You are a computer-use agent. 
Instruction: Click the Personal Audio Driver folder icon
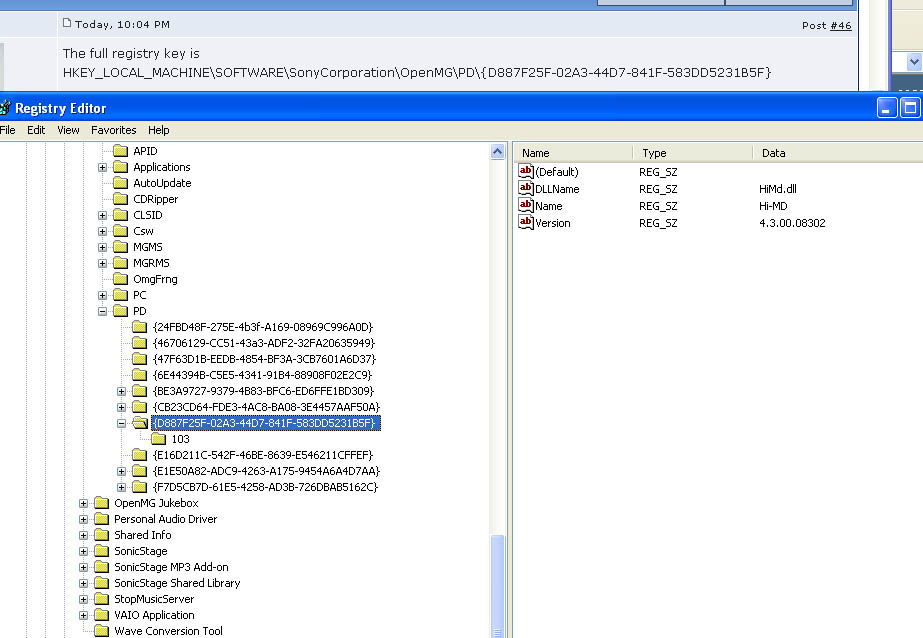coord(101,519)
